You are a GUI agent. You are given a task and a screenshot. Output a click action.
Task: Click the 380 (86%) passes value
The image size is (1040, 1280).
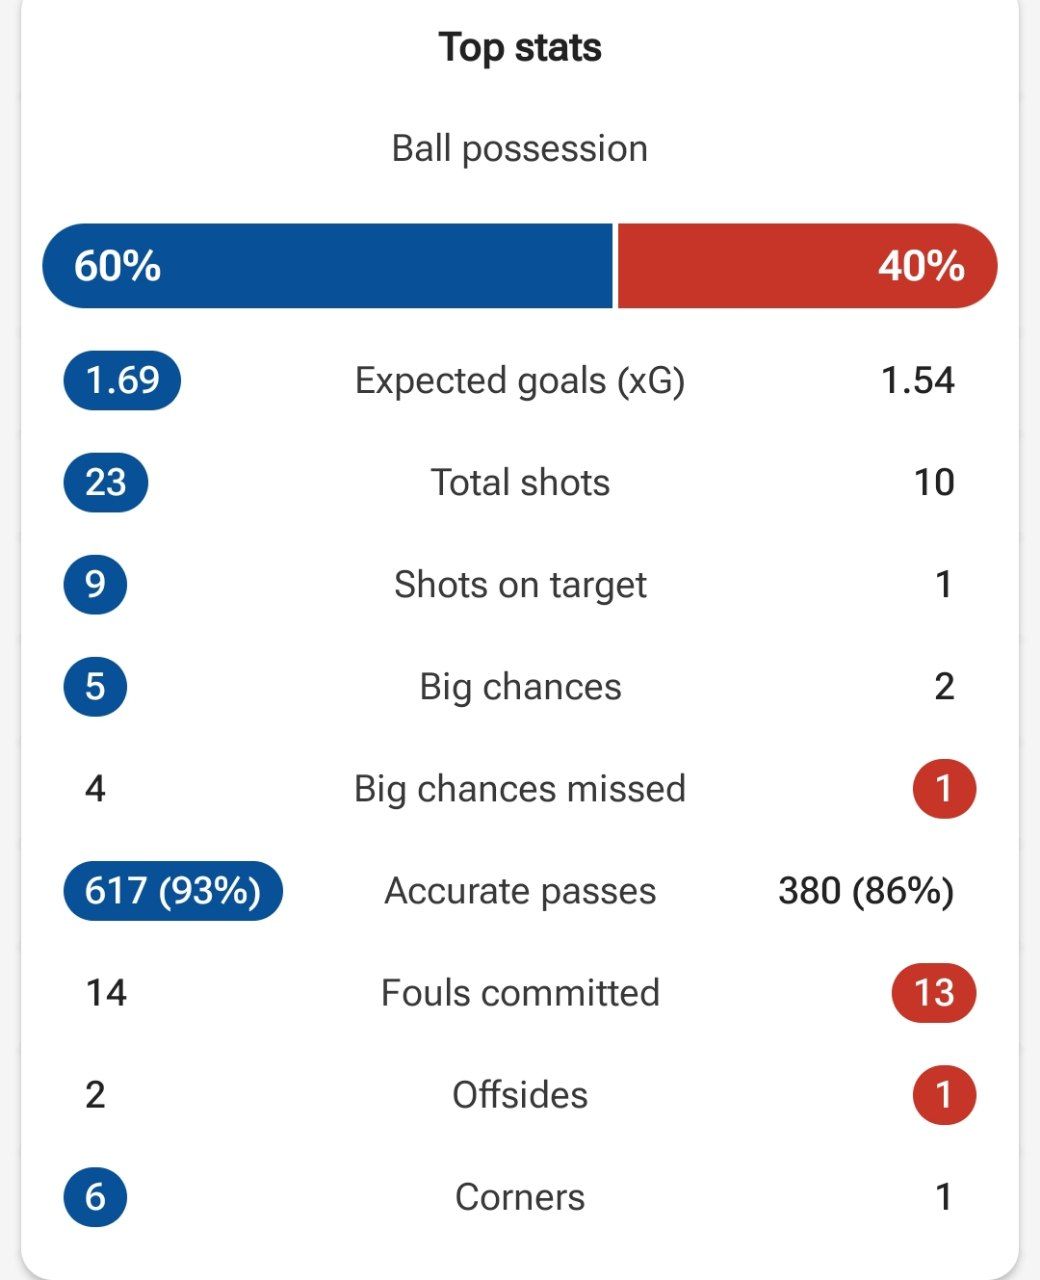click(866, 891)
